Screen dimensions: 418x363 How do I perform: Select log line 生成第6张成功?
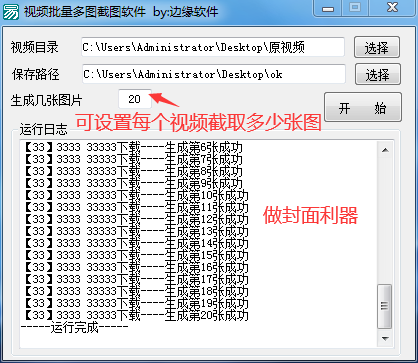point(133,147)
